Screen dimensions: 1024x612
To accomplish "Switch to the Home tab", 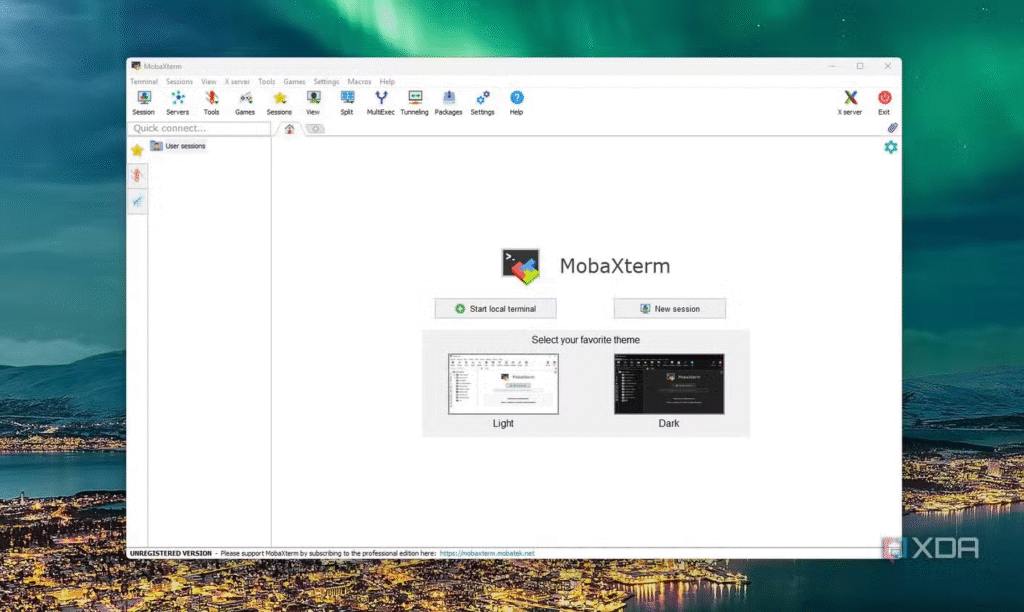I will [x=289, y=129].
